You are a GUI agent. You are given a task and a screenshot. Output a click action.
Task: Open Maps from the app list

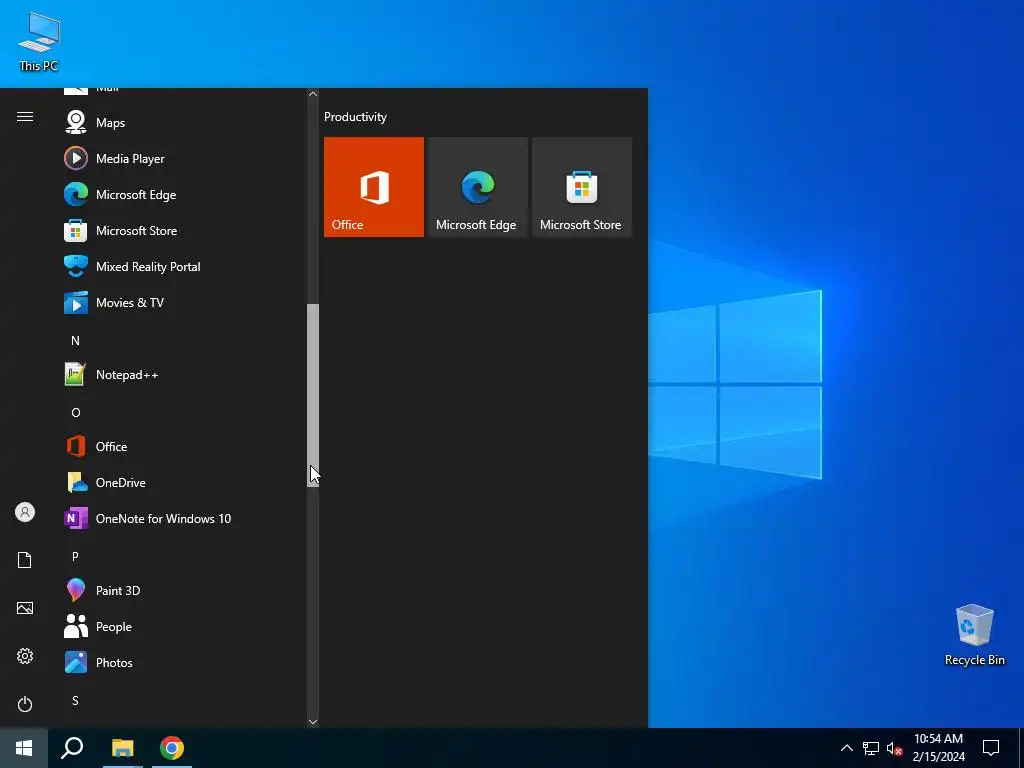coord(183,123)
